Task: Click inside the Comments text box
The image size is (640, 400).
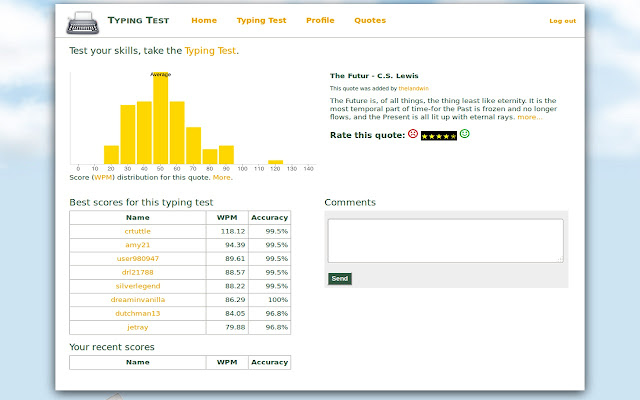Action: pos(445,241)
